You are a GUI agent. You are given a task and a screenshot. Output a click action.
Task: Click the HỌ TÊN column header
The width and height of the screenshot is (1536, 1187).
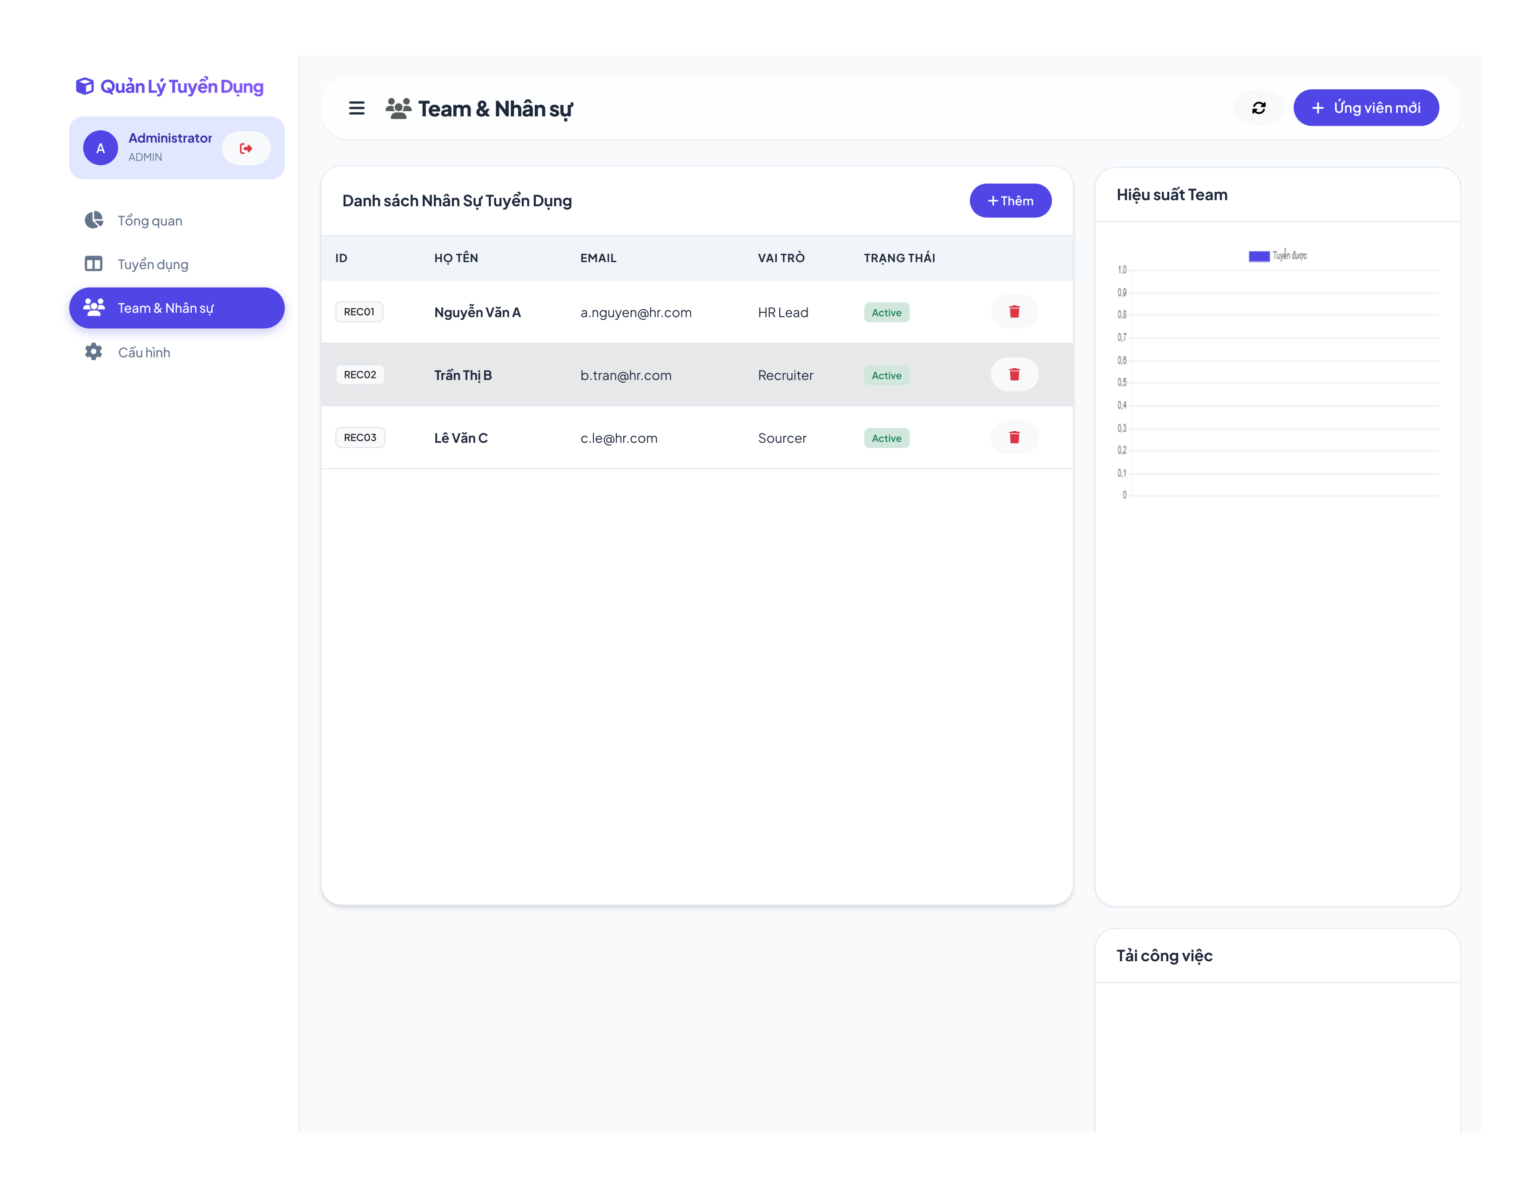(x=456, y=258)
